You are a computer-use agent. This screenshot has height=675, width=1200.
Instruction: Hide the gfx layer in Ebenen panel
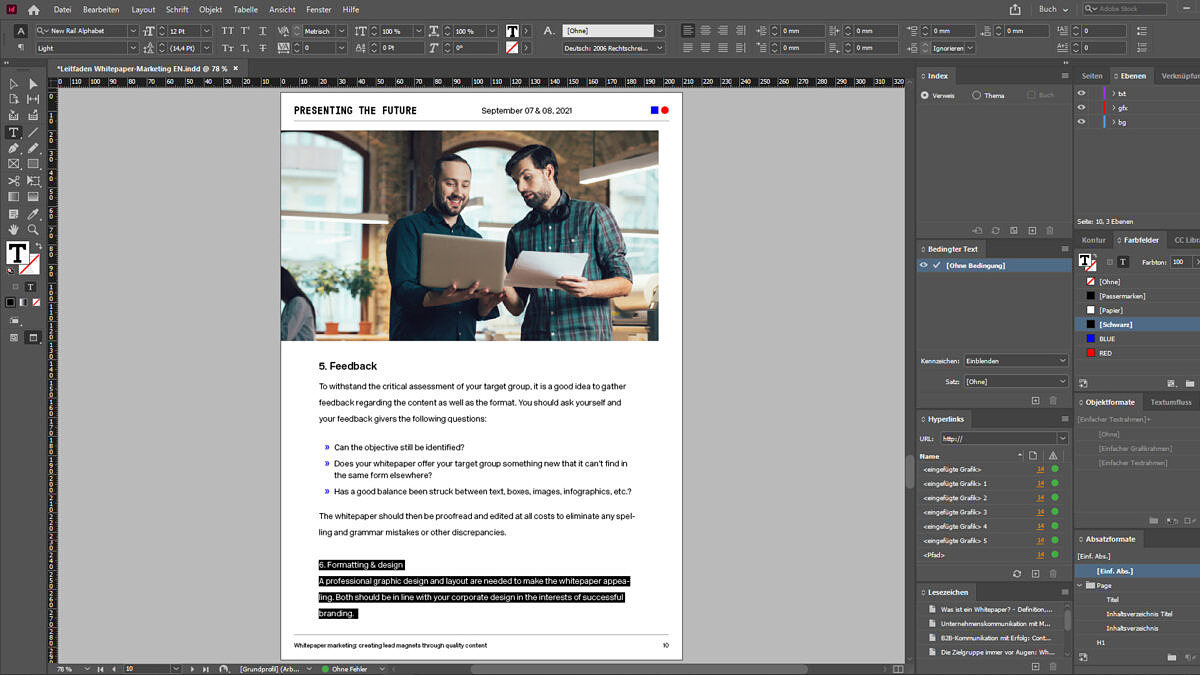click(1081, 107)
